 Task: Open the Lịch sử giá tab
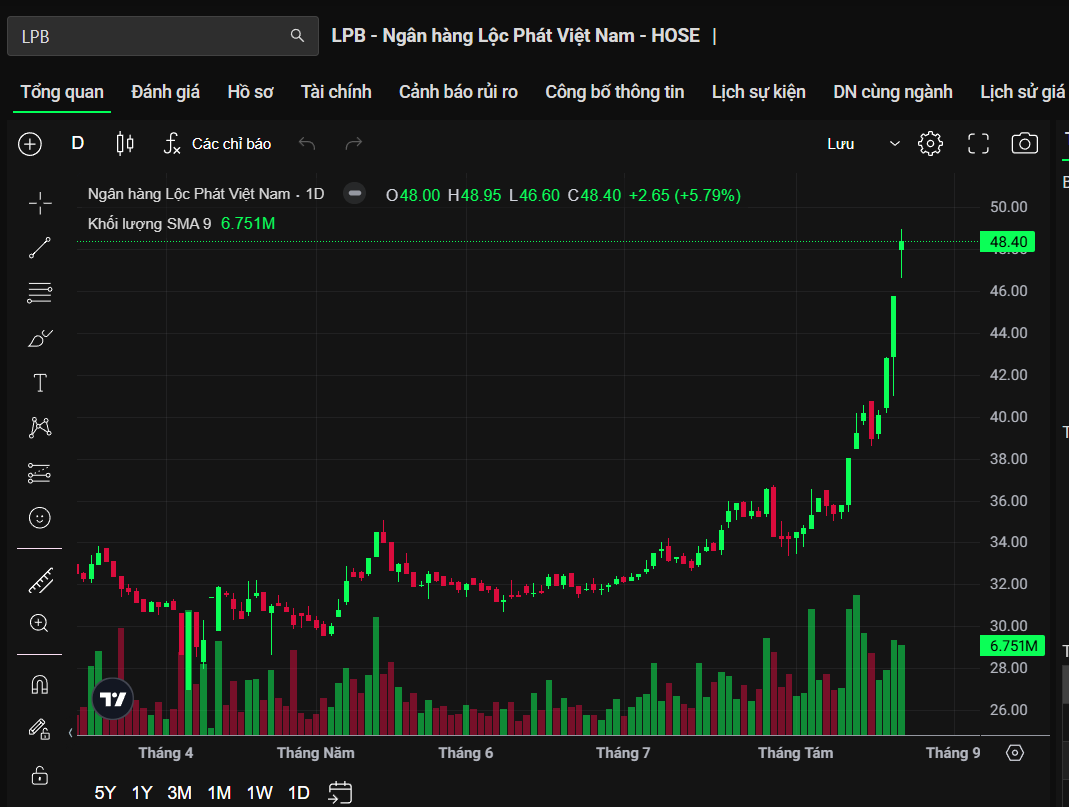[1022, 92]
